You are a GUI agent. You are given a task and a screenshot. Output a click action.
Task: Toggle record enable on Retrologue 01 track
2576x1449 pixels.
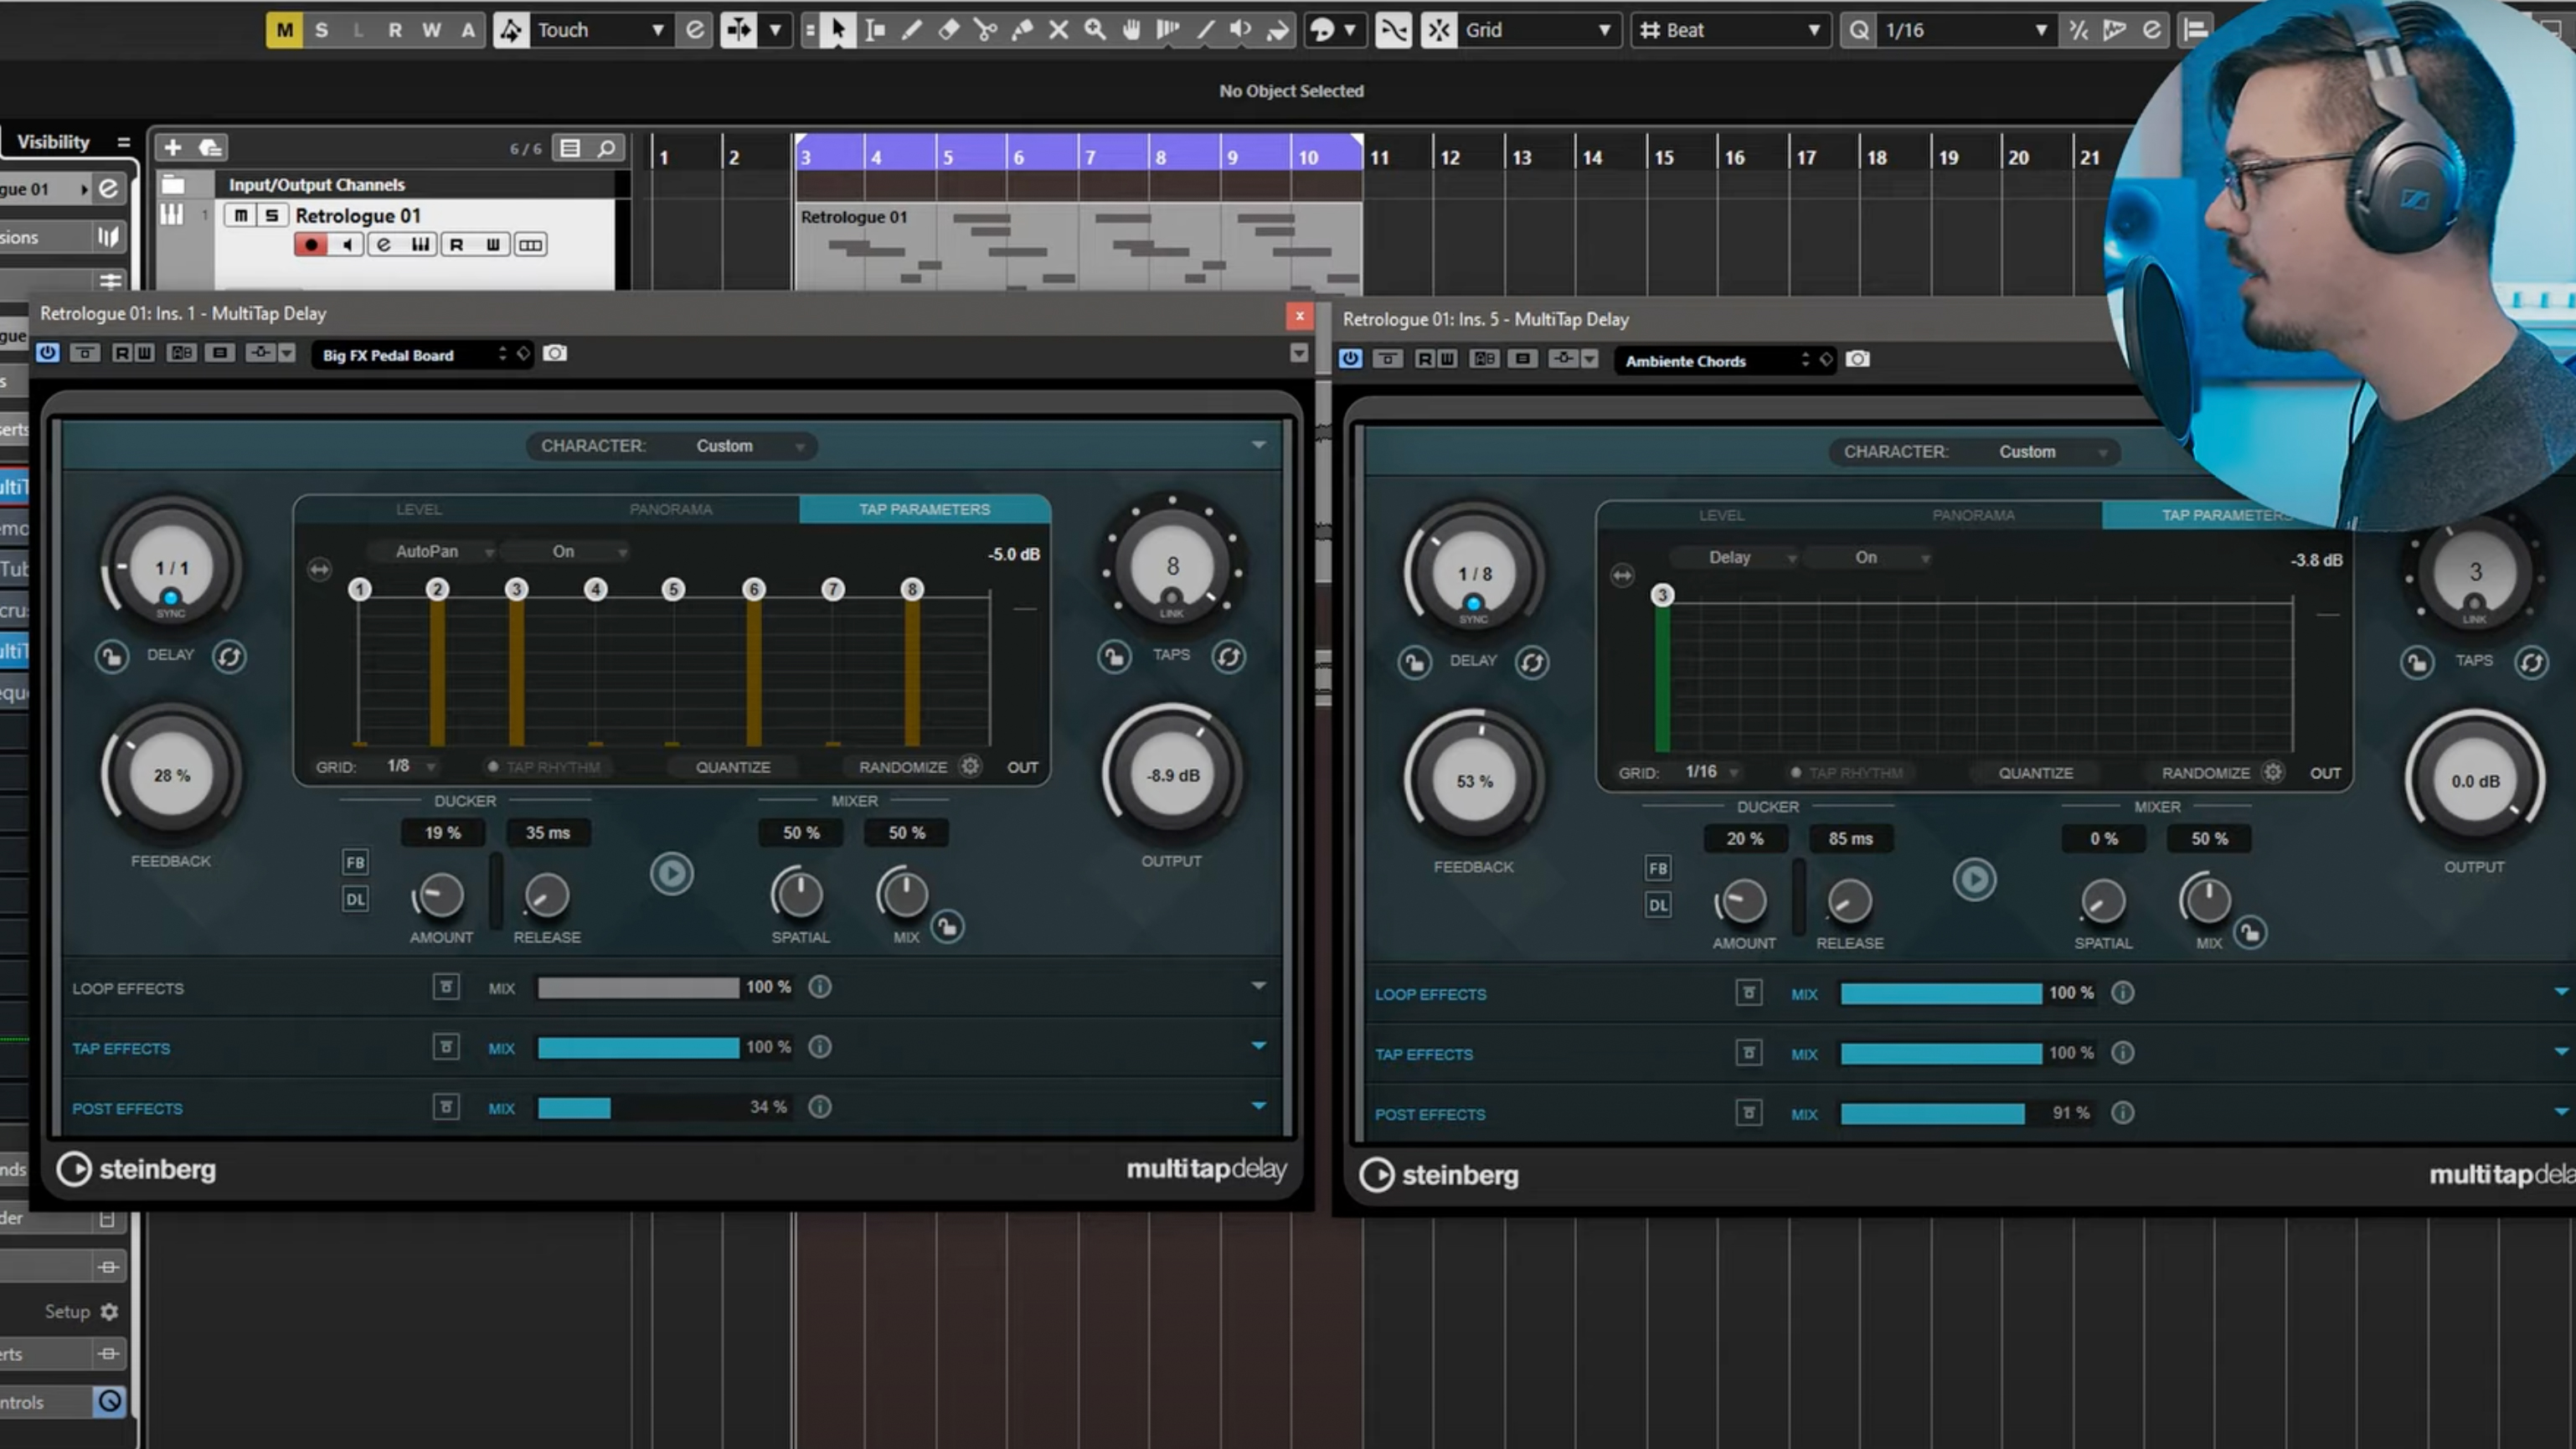(x=311, y=245)
